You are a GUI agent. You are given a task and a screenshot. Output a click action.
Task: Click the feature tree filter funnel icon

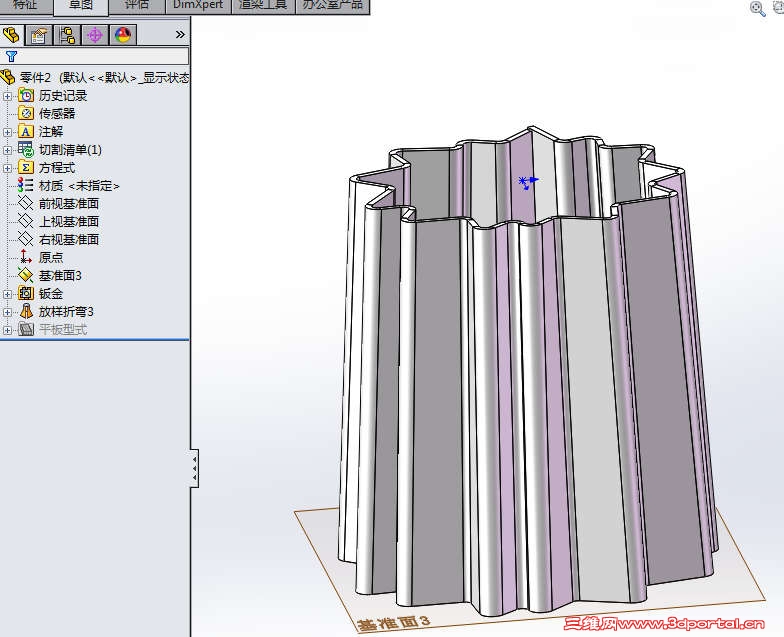11,56
